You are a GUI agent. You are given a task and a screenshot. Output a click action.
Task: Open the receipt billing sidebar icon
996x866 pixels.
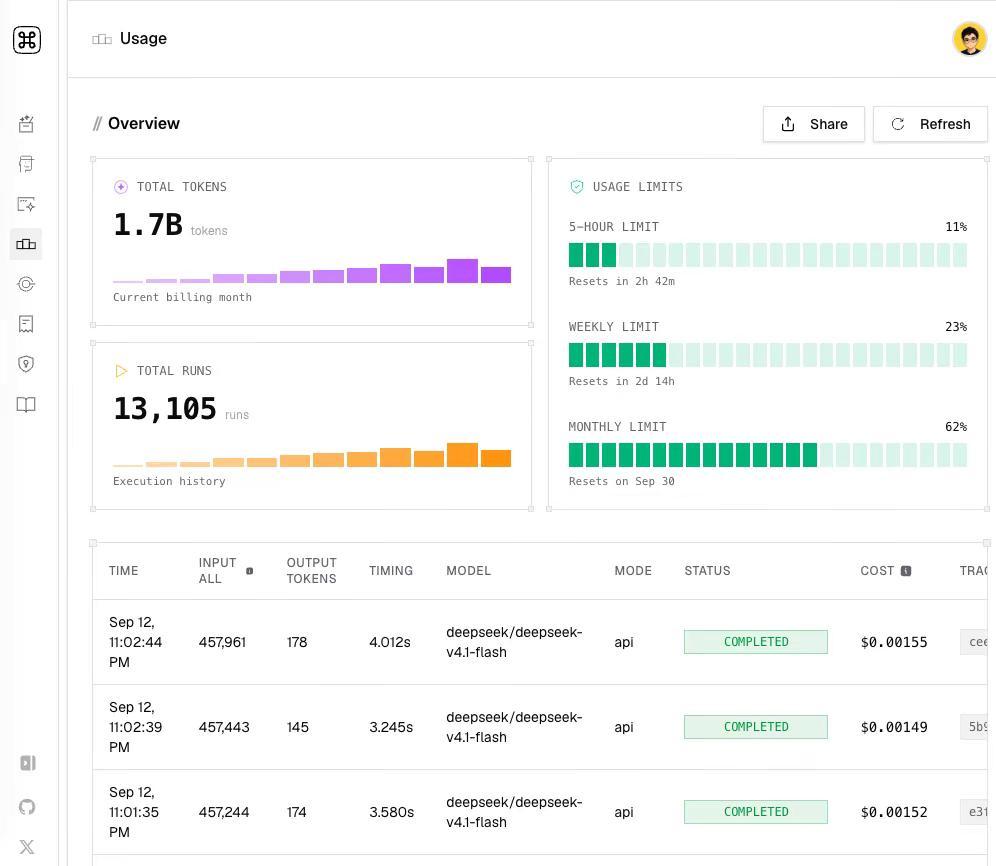[x=26, y=324]
